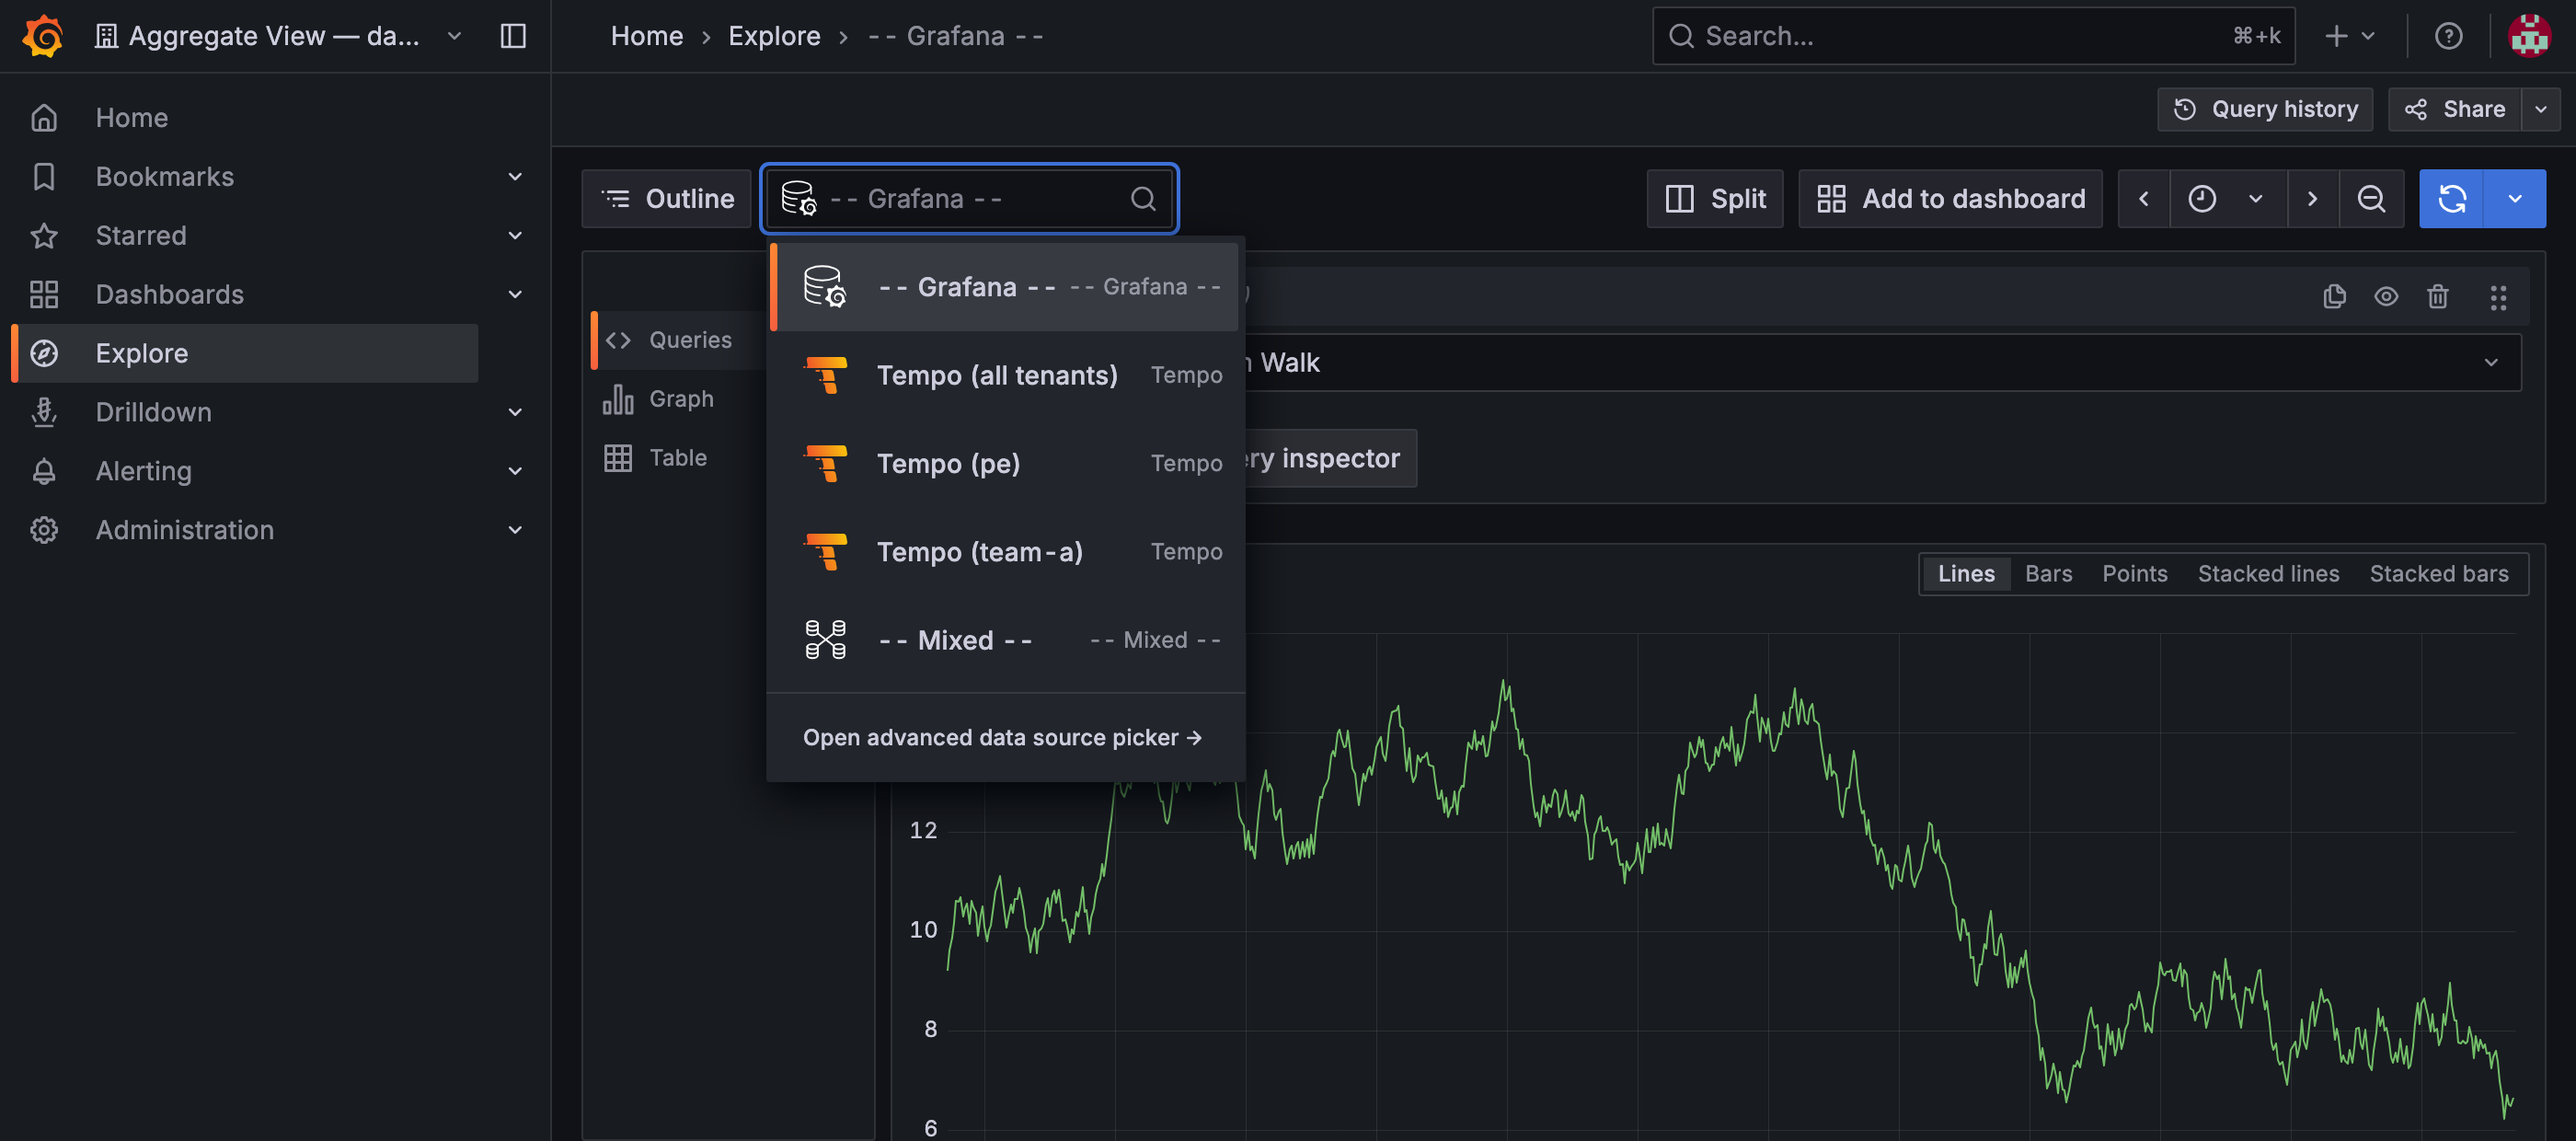Click the search magnifier in data source picker

pos(1143,199)
